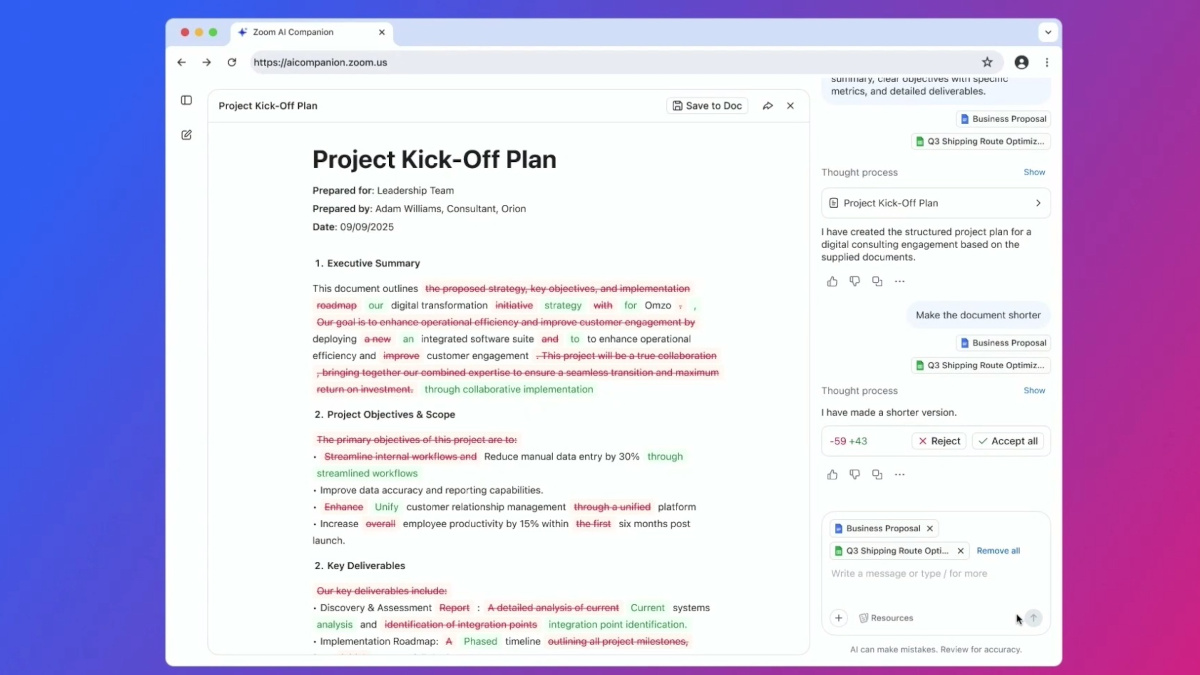Go forward in browser history
This screenshot has height=675, width=1200.
click(x=206, y=62)
